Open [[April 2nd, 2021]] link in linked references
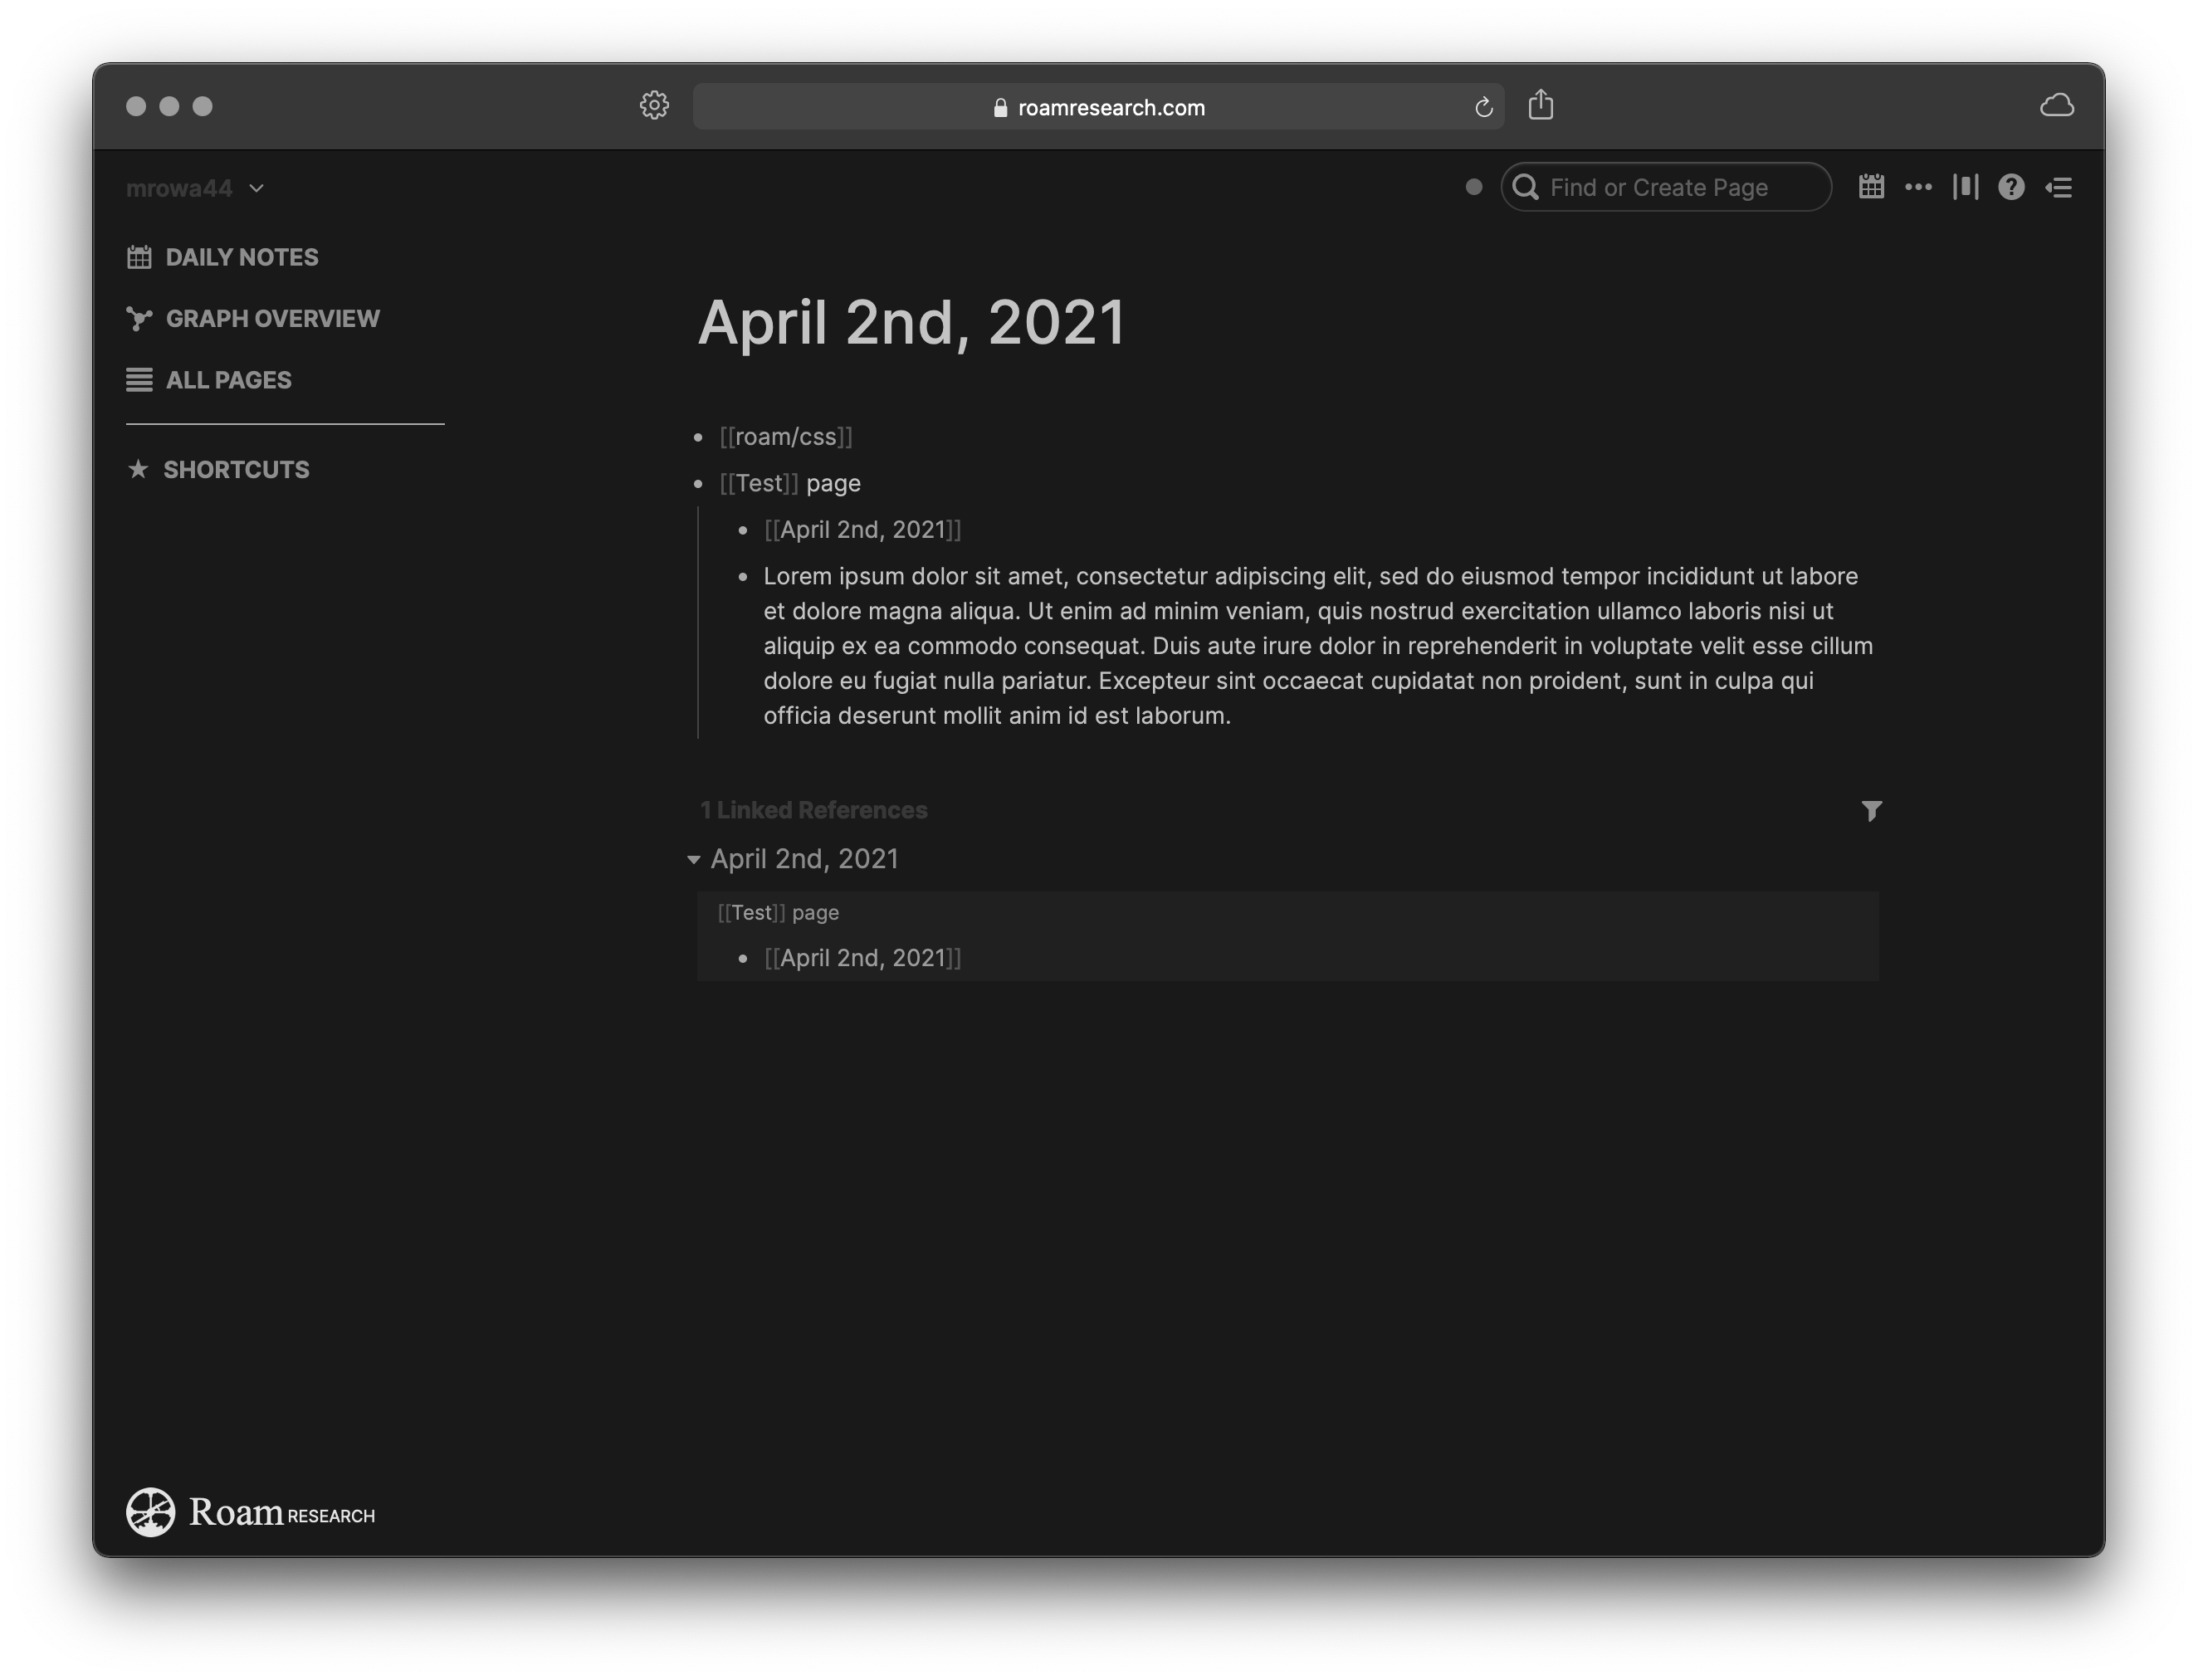Image resolution: width=2198 pixels, height=1680 pixels. pos(862,958)
